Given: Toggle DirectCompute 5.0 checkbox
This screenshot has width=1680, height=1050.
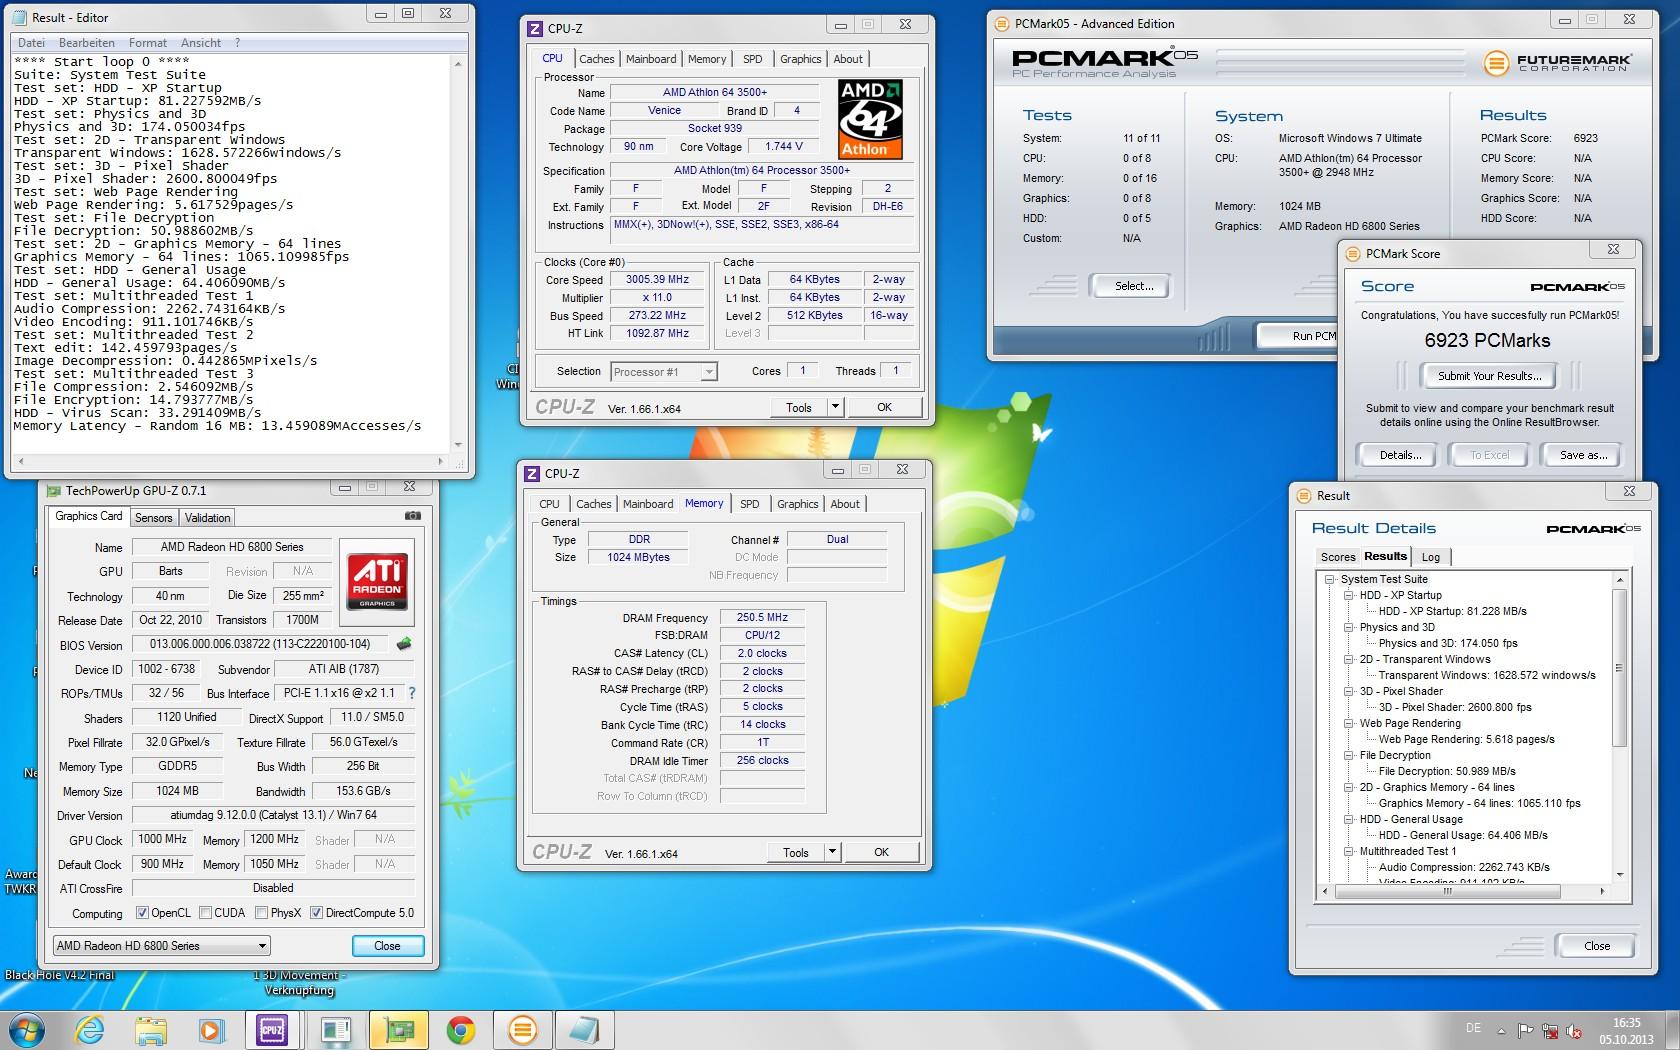Looking at the screenshot, I should pos(316,912).
